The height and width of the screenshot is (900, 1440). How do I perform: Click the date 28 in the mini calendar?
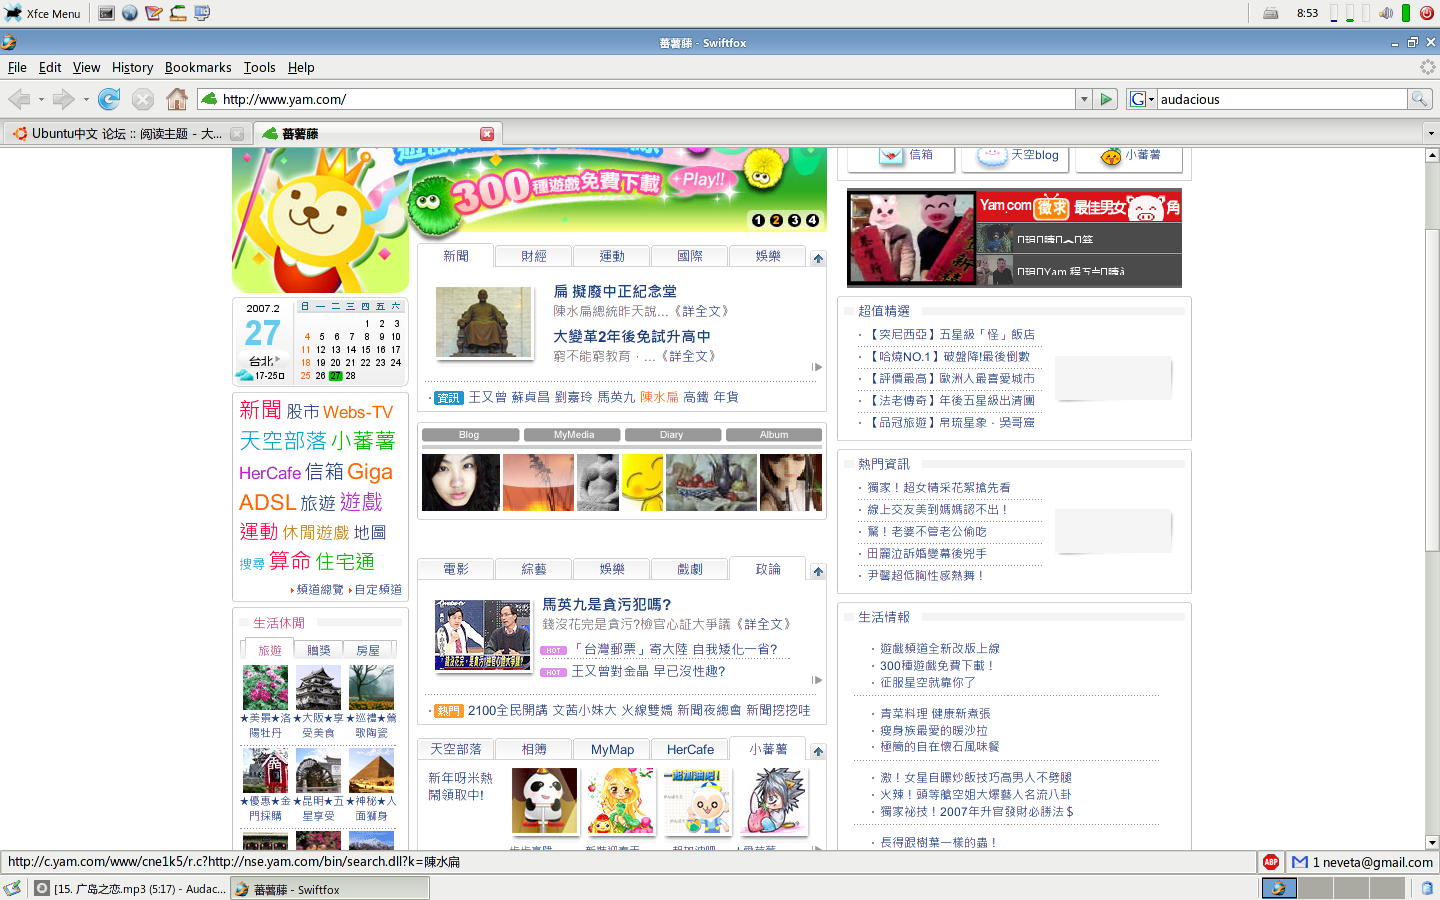click(x=351, y=376)
